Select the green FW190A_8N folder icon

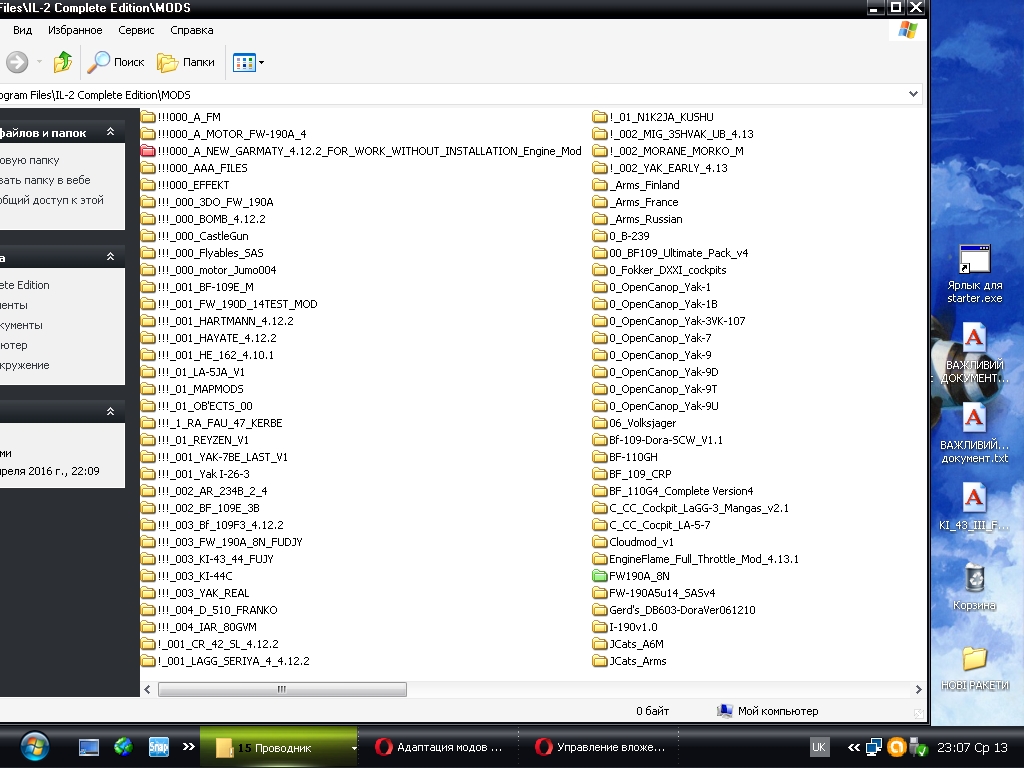(x=600, y=576)
